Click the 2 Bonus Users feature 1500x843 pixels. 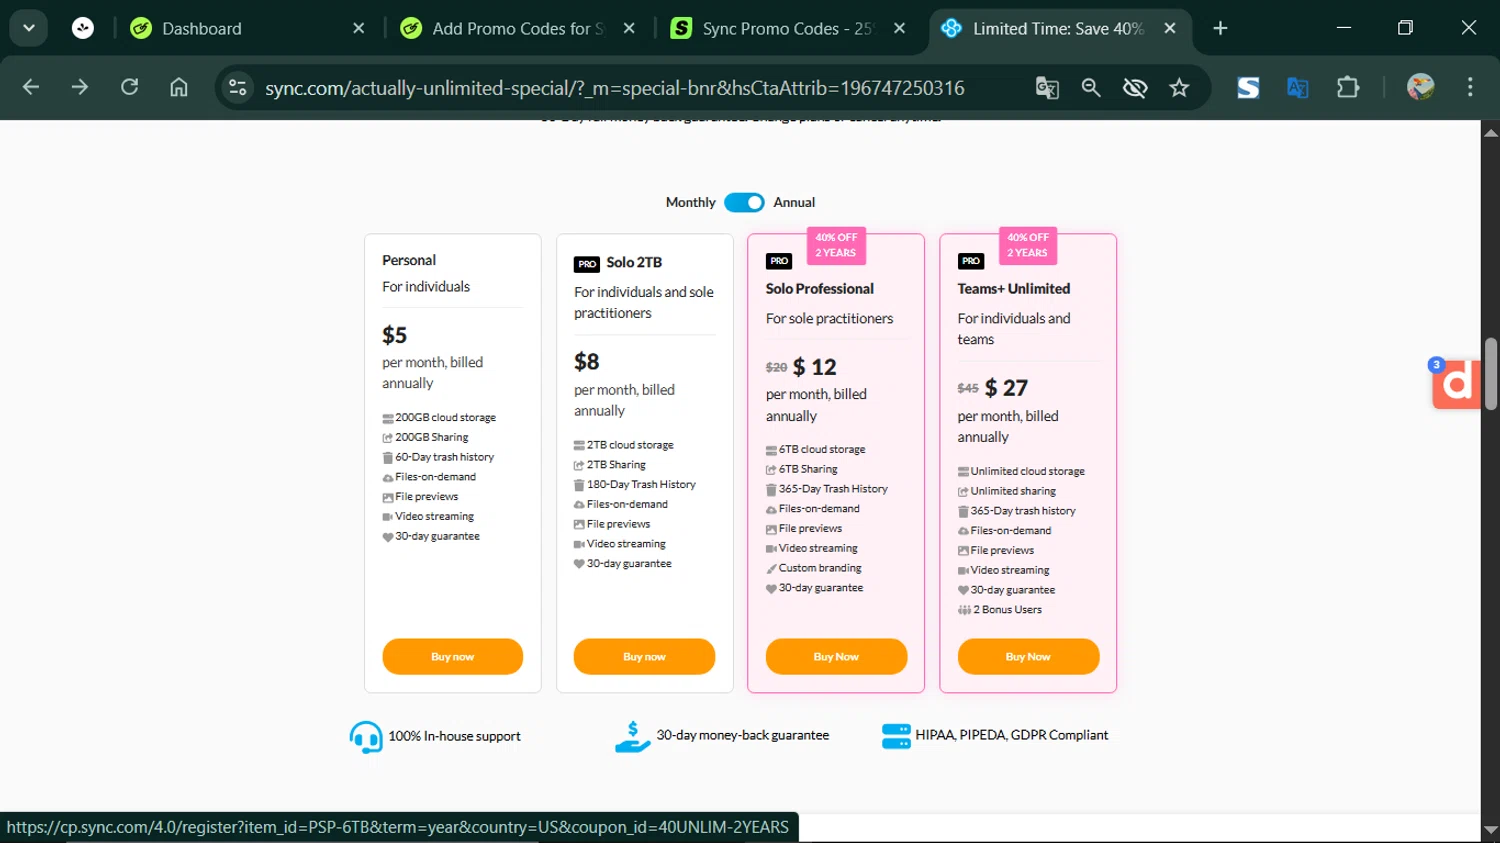[1008, 609]
